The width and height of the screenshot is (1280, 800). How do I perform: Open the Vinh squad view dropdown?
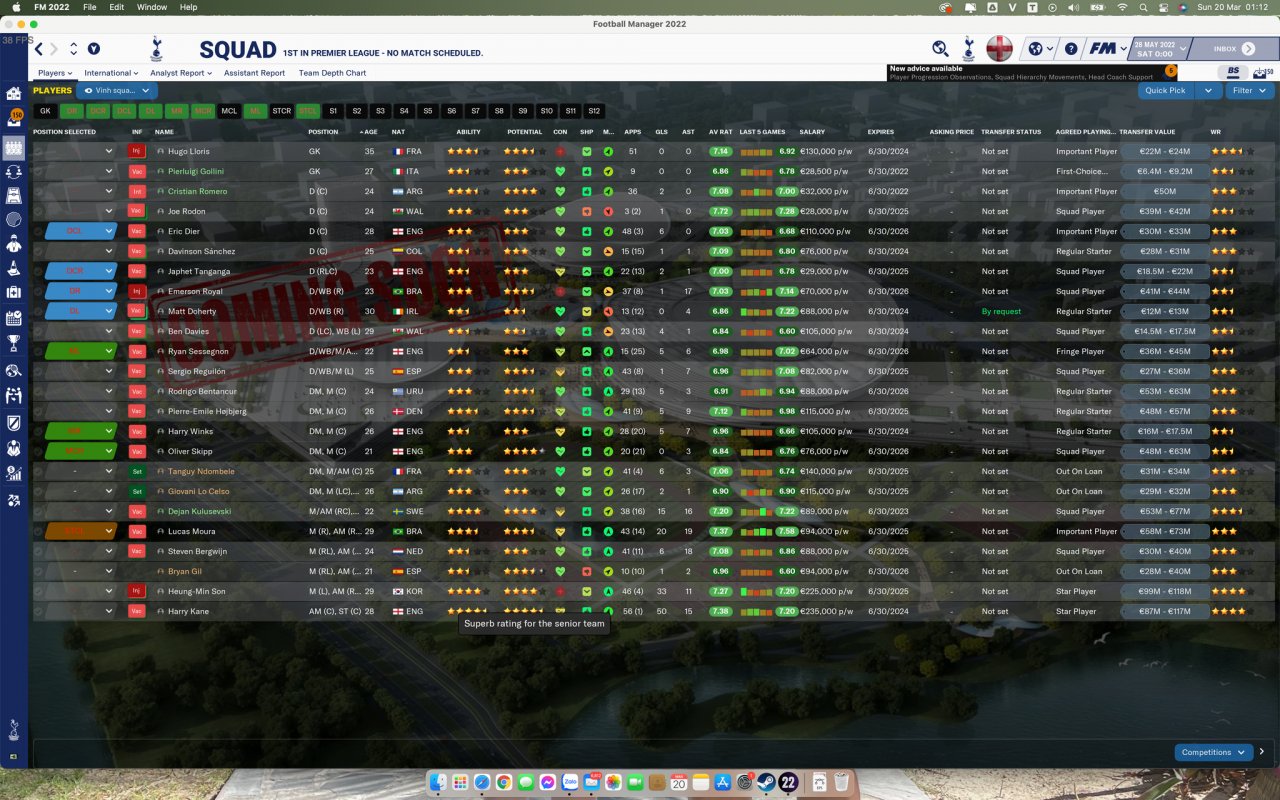pyautogui.click(x=116, y=91)
